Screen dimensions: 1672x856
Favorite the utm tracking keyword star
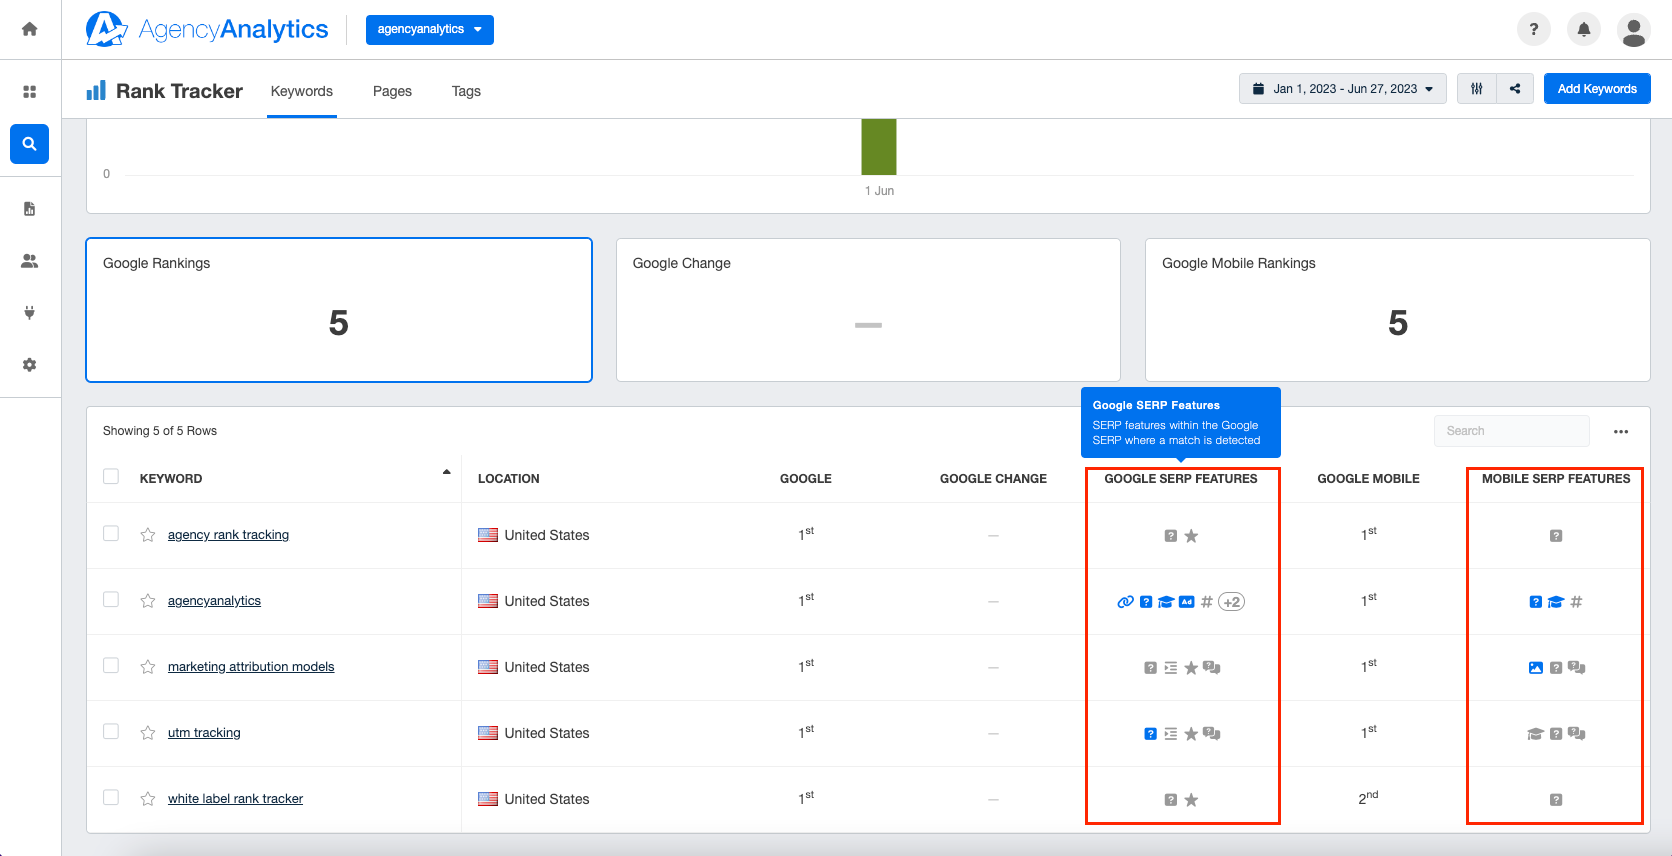click(148, 733)
